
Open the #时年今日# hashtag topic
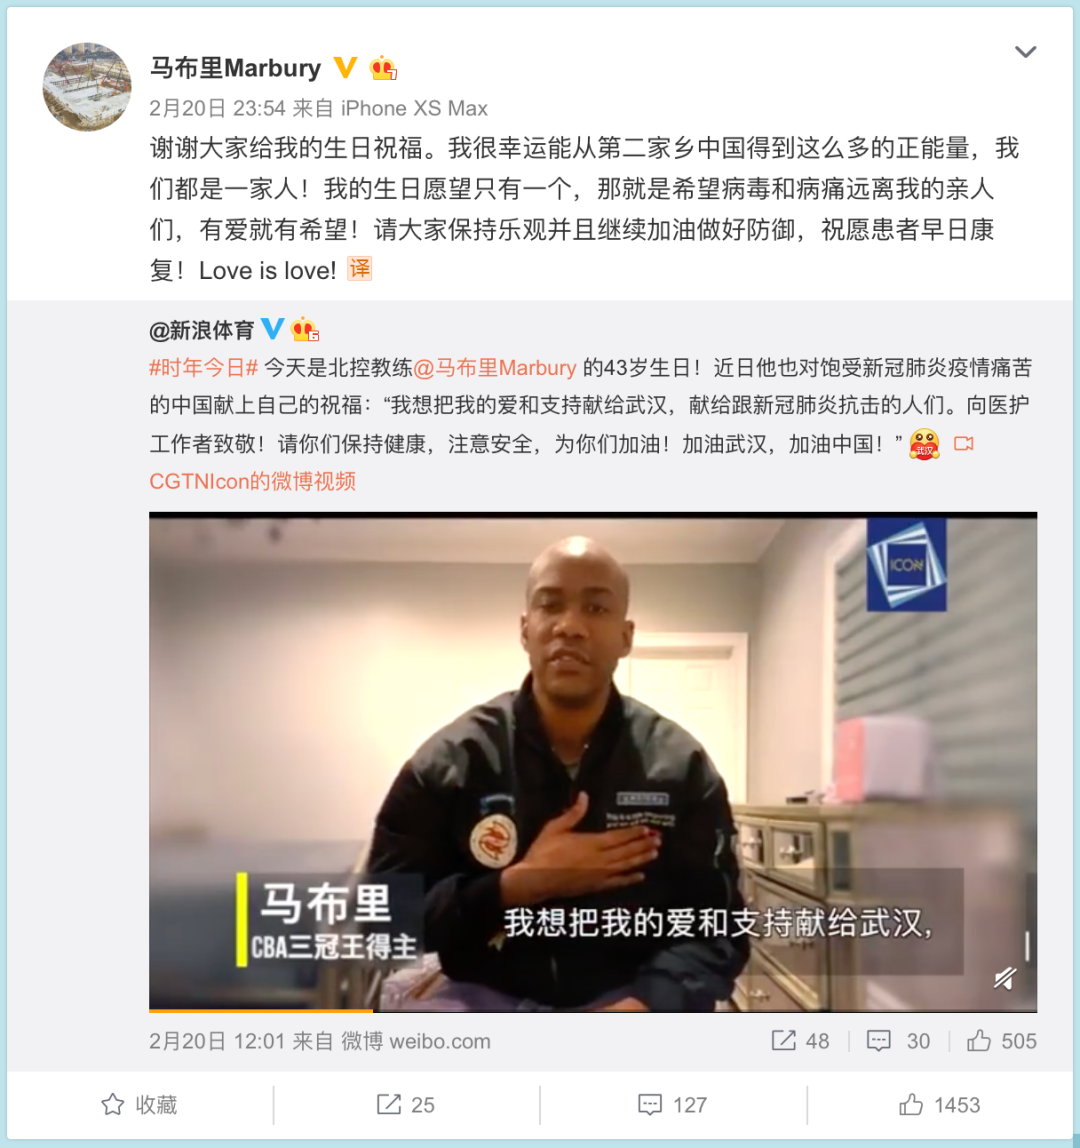pos(204,368)
